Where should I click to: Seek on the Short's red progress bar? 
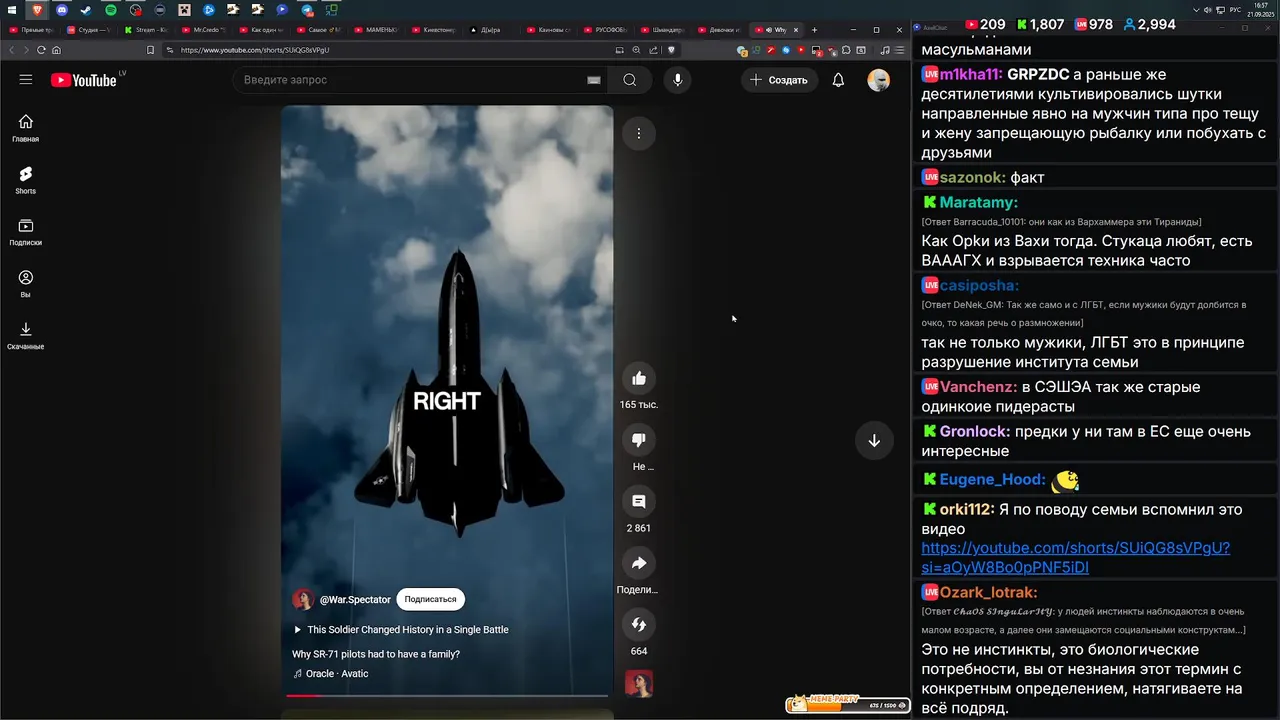(447, 695)
